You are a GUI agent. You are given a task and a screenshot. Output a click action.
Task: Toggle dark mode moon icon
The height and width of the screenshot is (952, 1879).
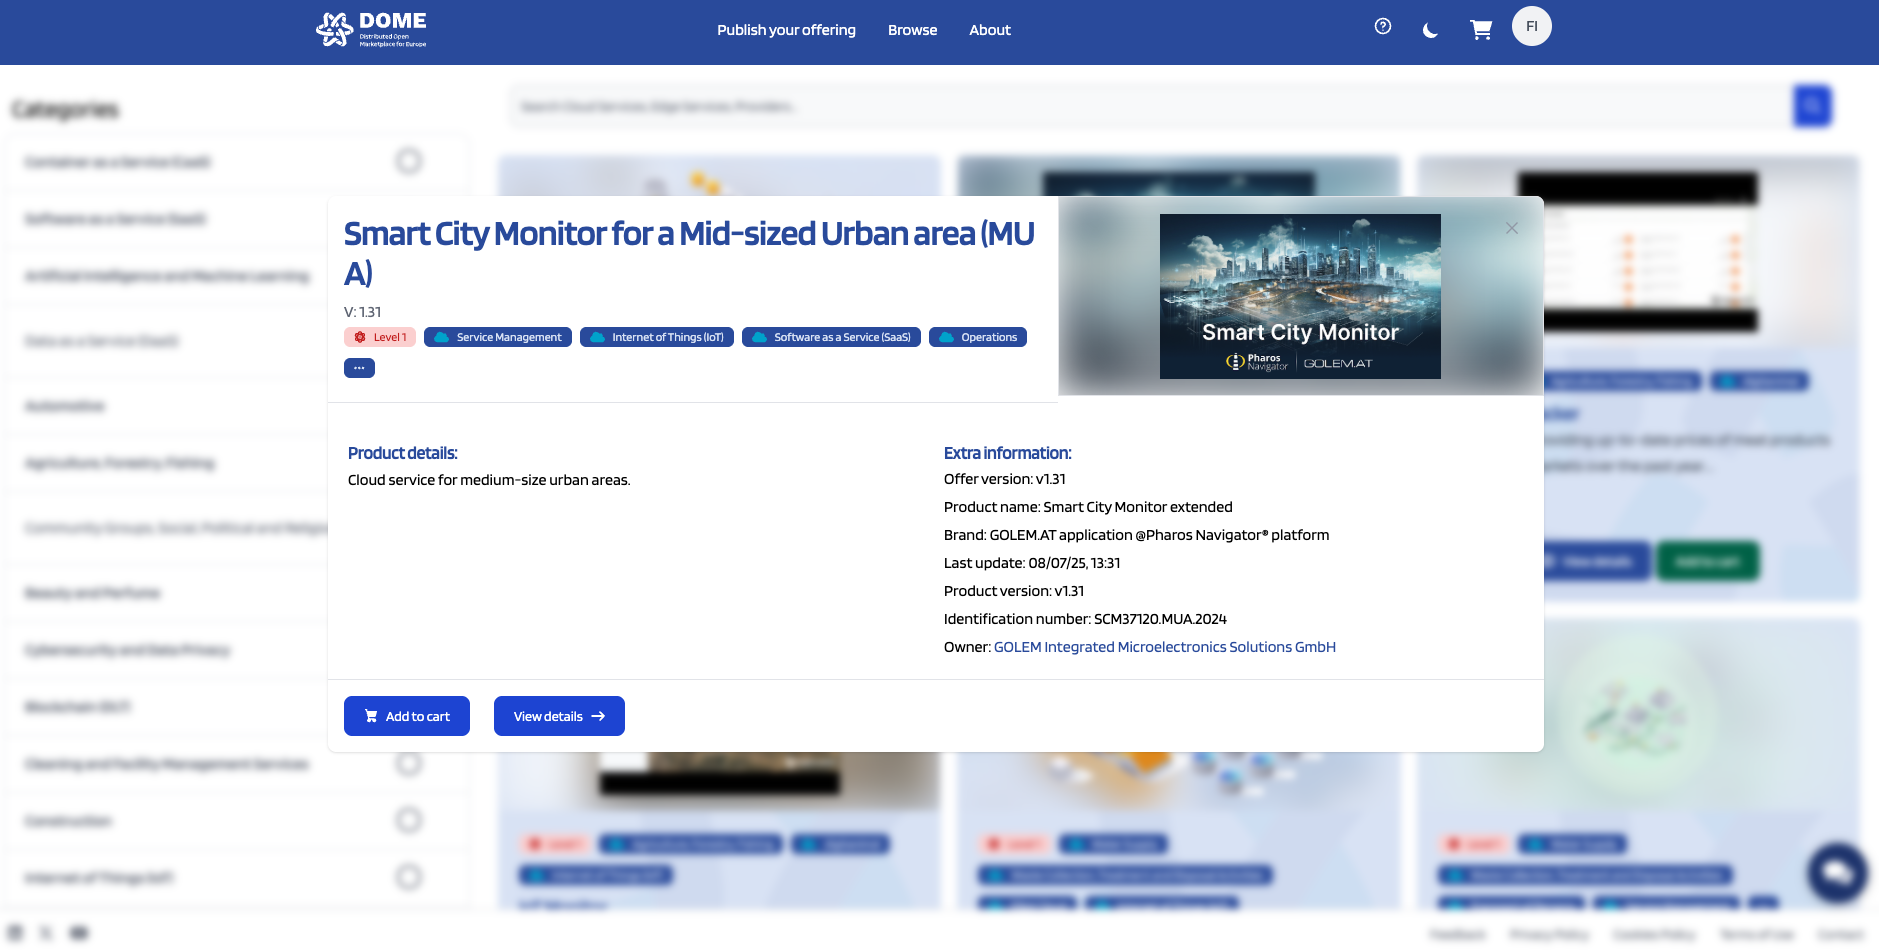(x=1430, y=30)
